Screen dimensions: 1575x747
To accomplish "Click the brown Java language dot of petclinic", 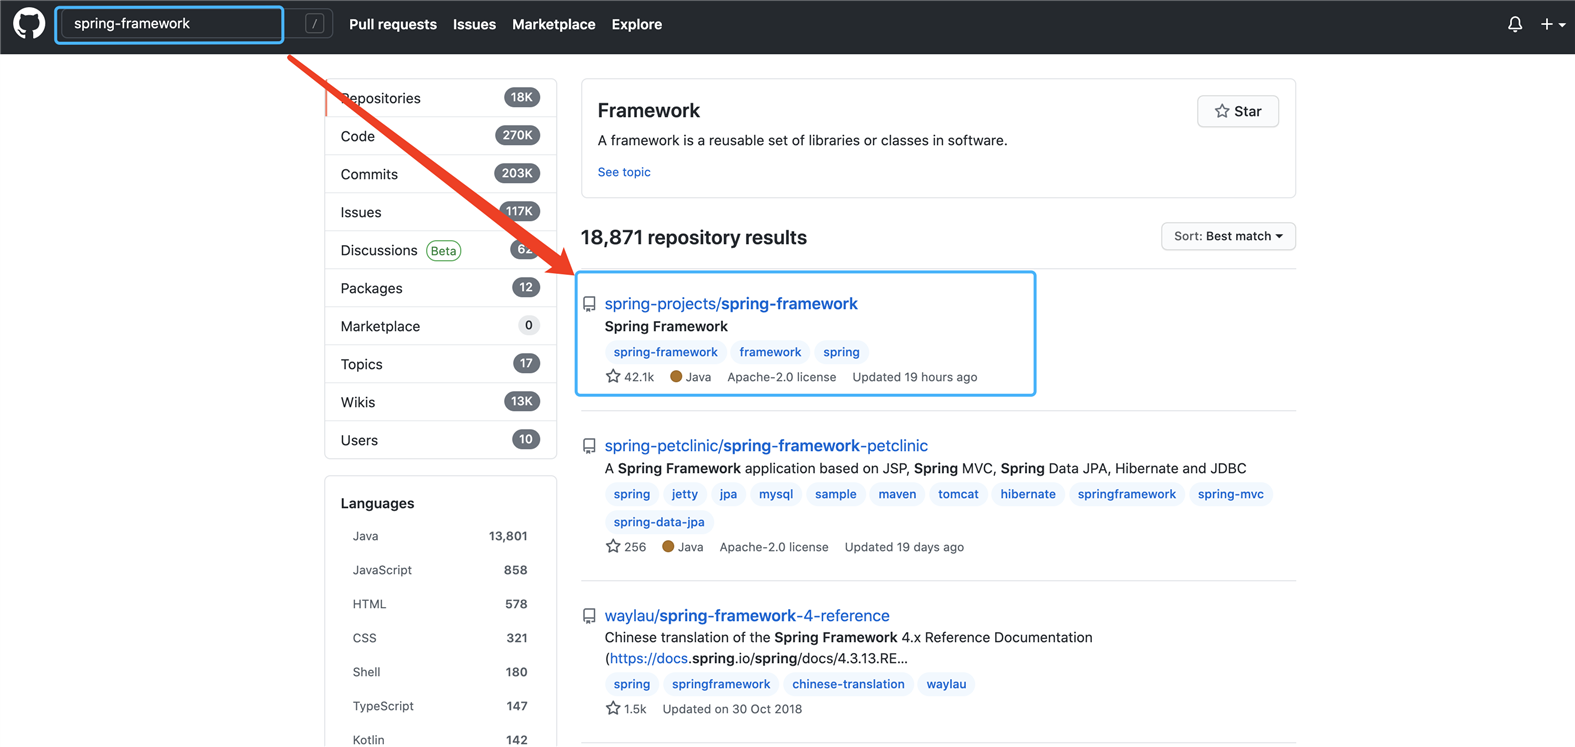I will click(x=668, y=547).
